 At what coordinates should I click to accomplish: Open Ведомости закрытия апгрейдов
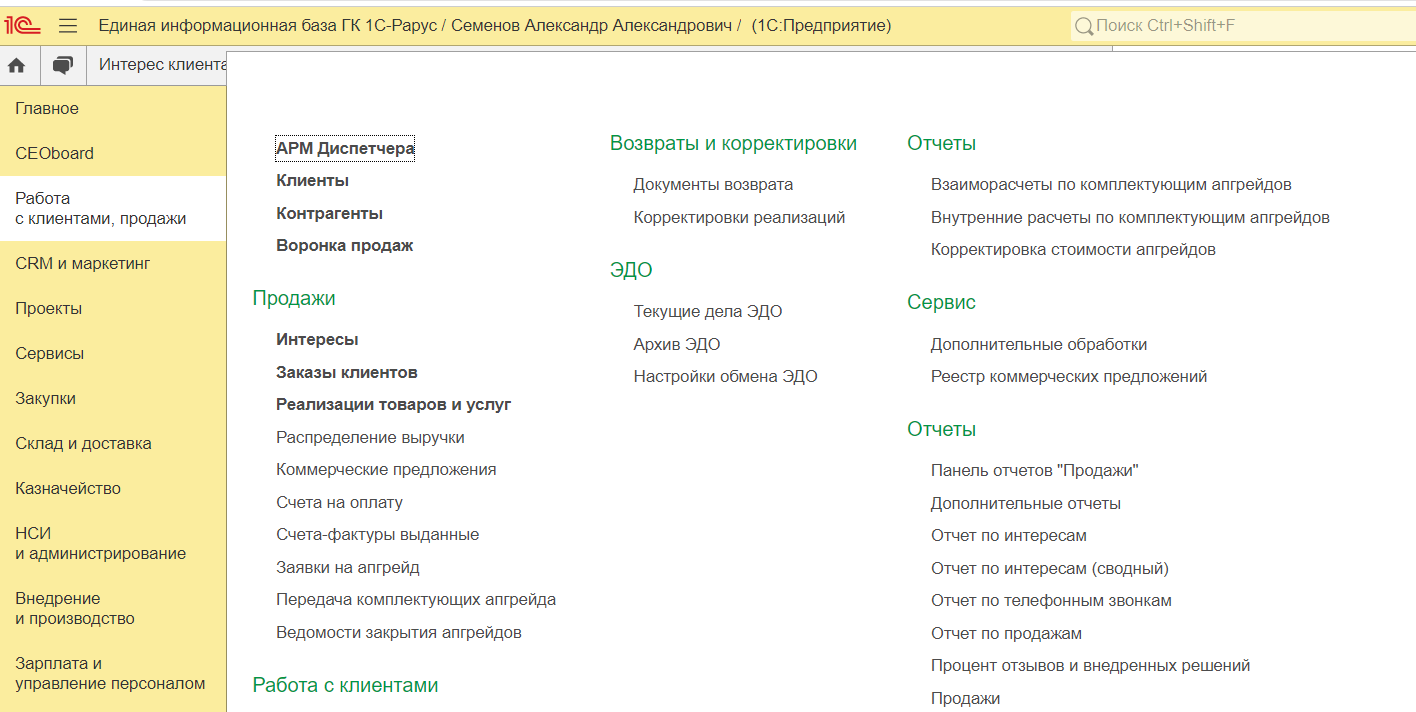coord(399,632)
